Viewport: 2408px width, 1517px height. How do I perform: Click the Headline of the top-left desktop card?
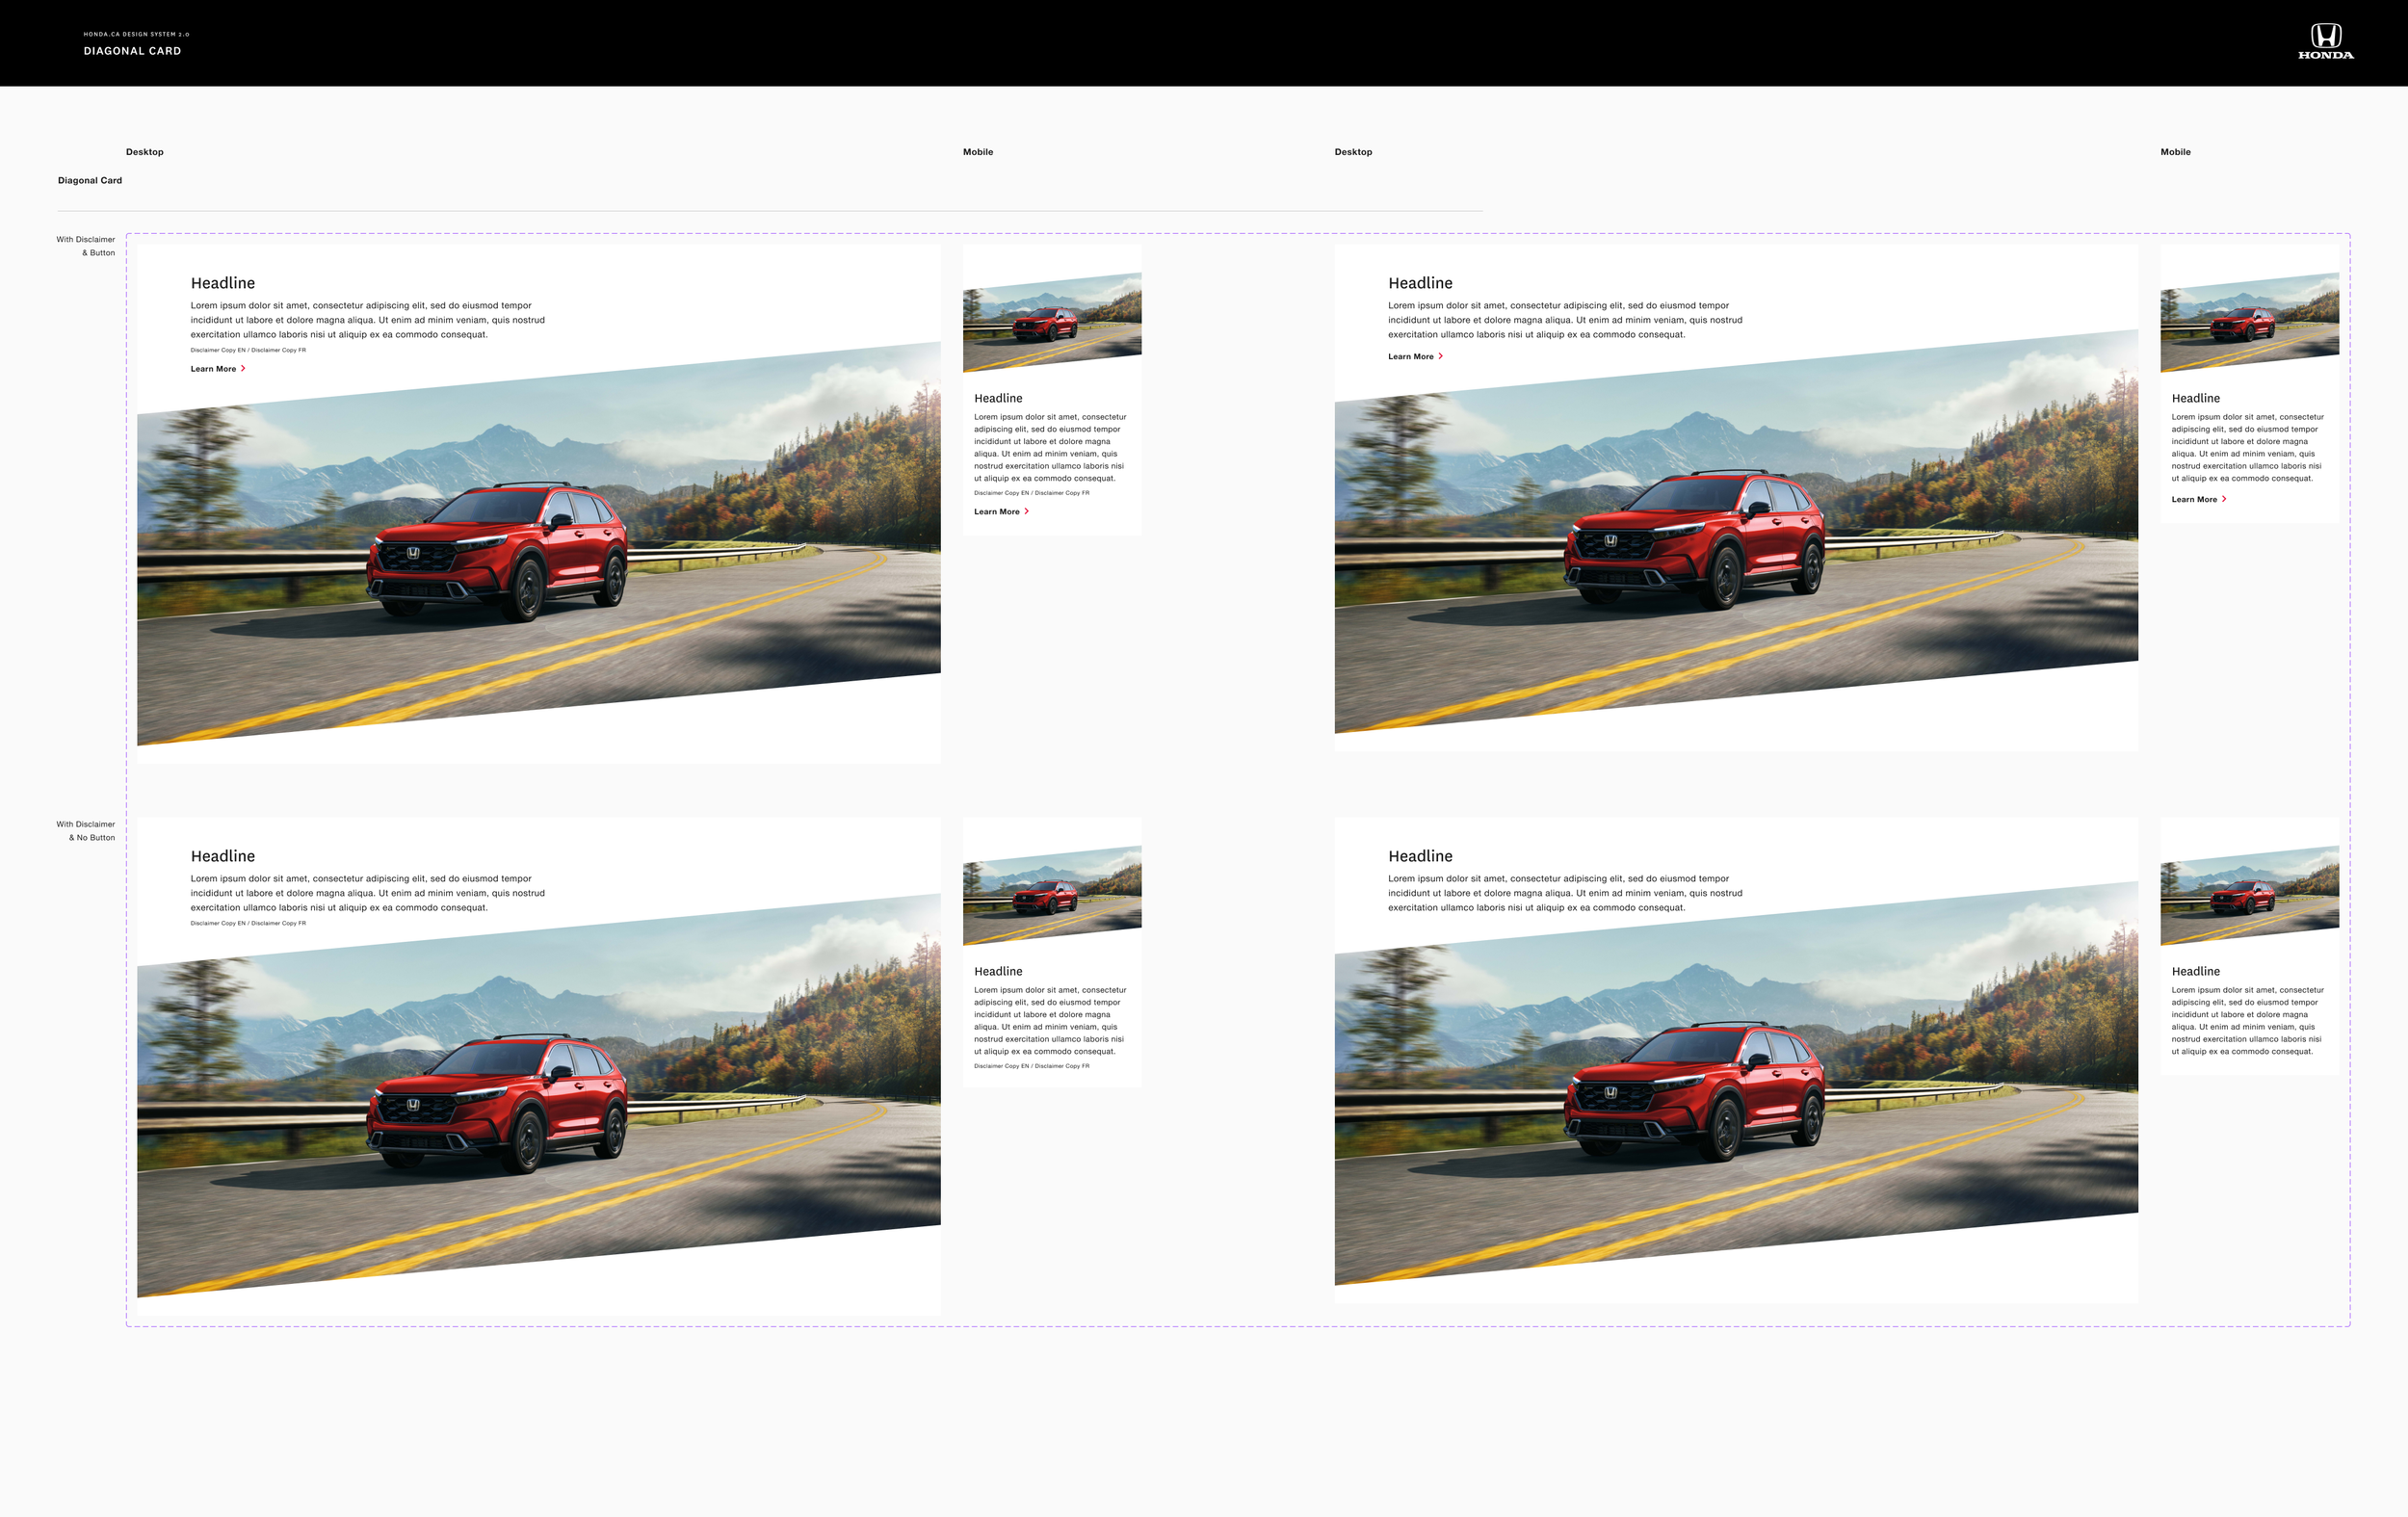223,284
